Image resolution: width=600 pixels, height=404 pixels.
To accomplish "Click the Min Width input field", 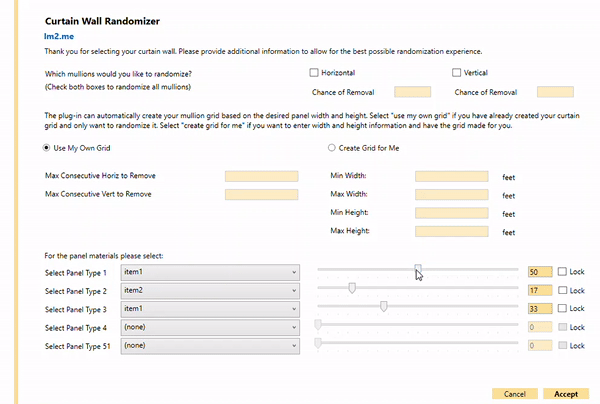I will pyautogui.click(x=451, y=176).
